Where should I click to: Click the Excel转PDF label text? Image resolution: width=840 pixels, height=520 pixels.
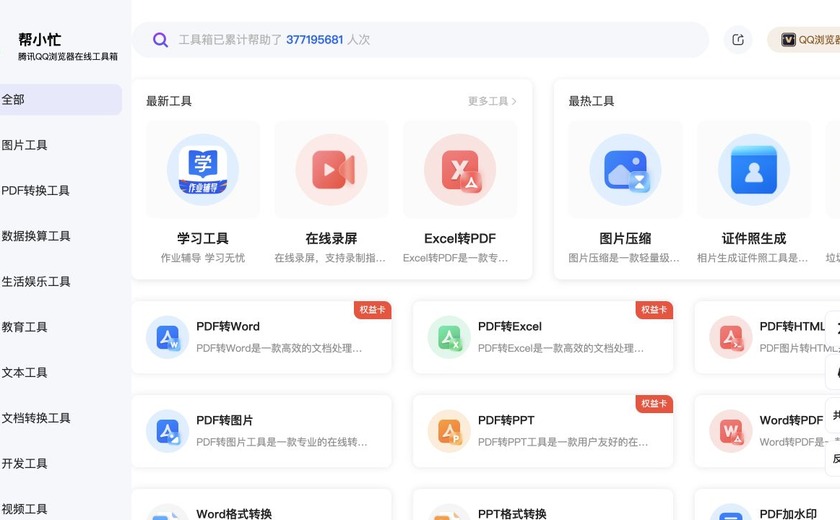(x=460, y=238)
